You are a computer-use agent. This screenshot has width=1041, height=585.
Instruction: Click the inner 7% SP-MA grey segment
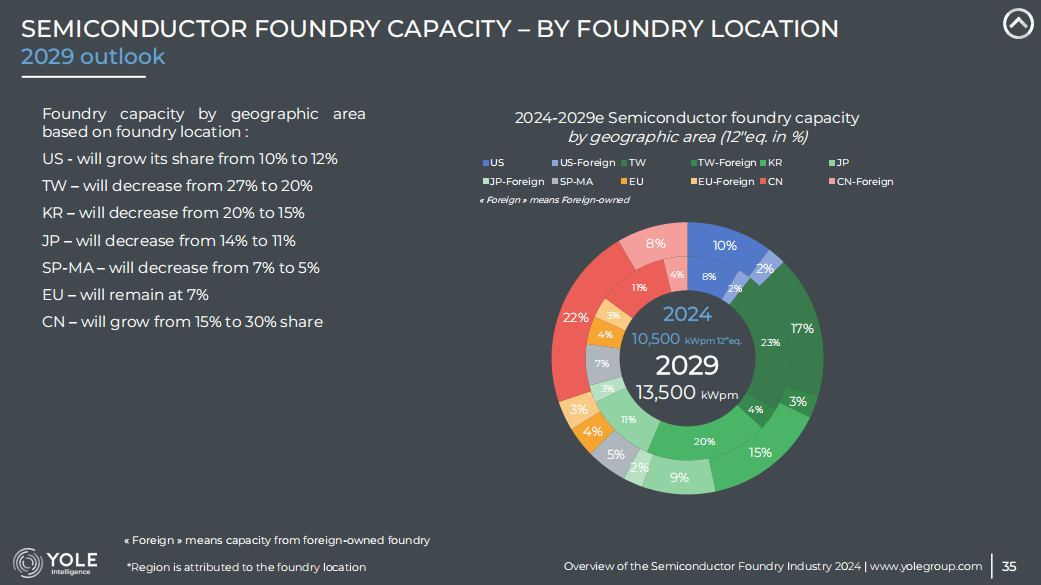pyautogui.click(x=601, y=363)
